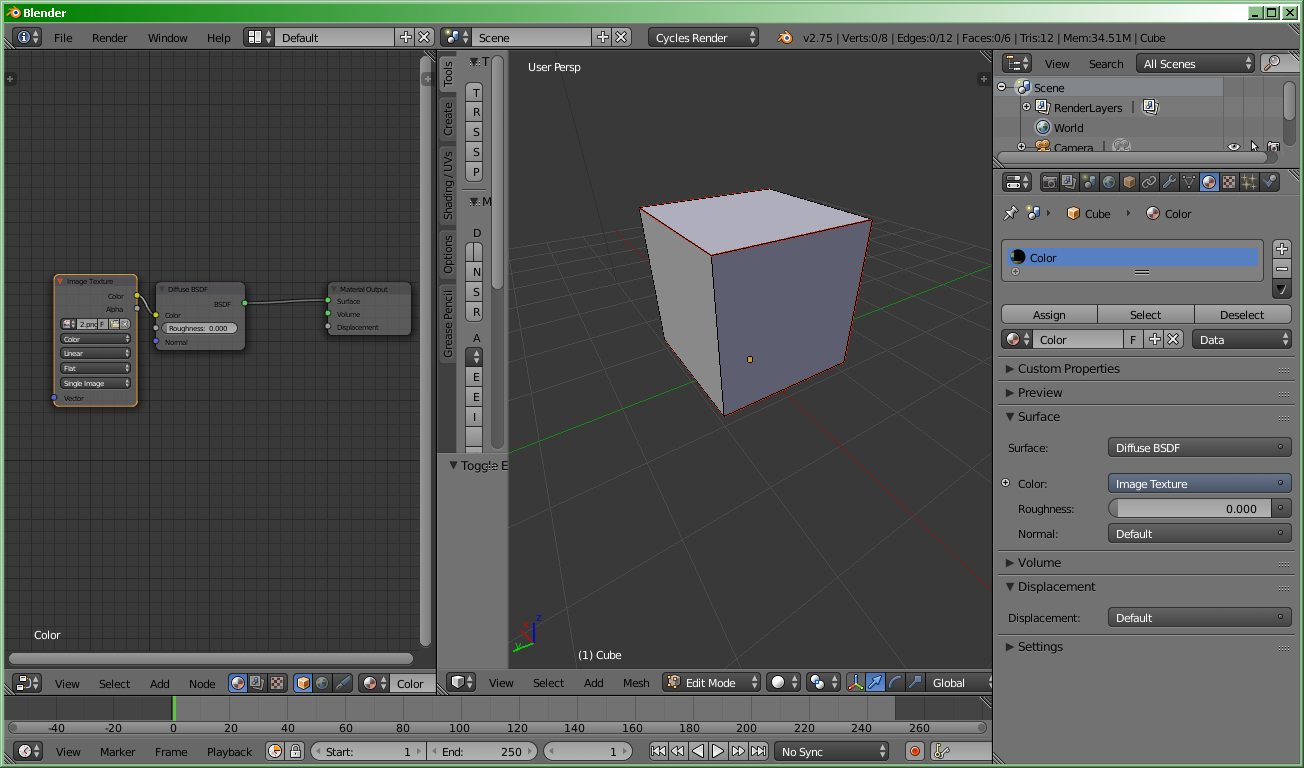Open the Mesh menu in 3D view
Image resolution: width=1304 pixels, height=768 pixels.
pos(637,683)
